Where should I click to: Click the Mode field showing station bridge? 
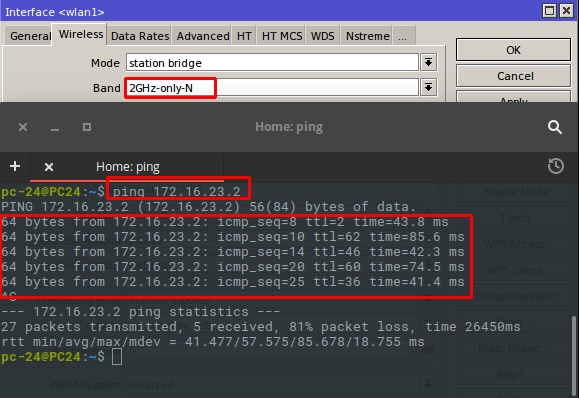(x=272, y=62)
